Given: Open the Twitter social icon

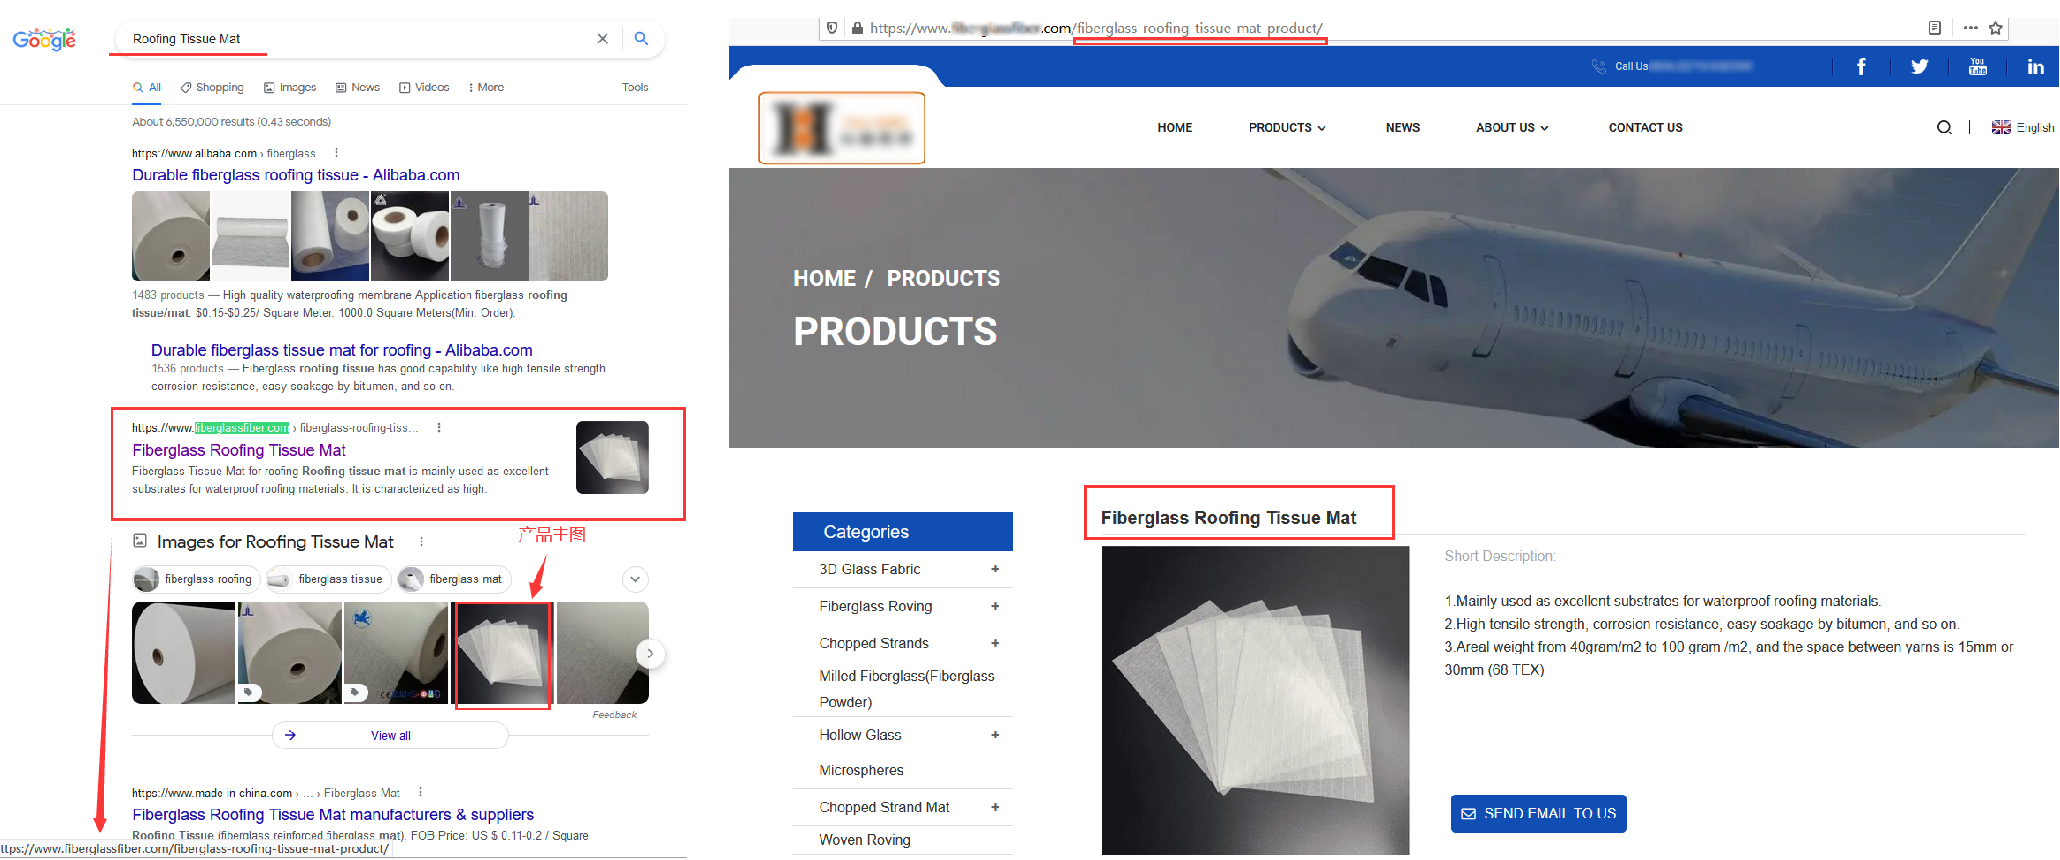Looking at the screenshot, I should click(1919, 67).
